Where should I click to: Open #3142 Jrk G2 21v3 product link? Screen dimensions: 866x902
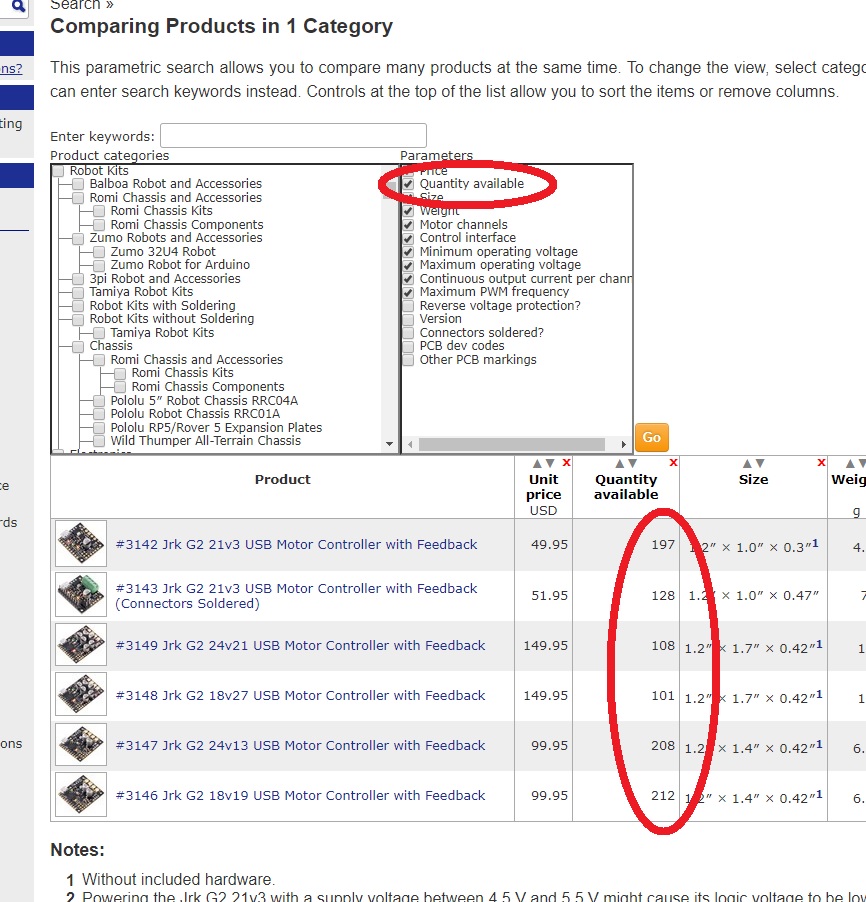296,545
